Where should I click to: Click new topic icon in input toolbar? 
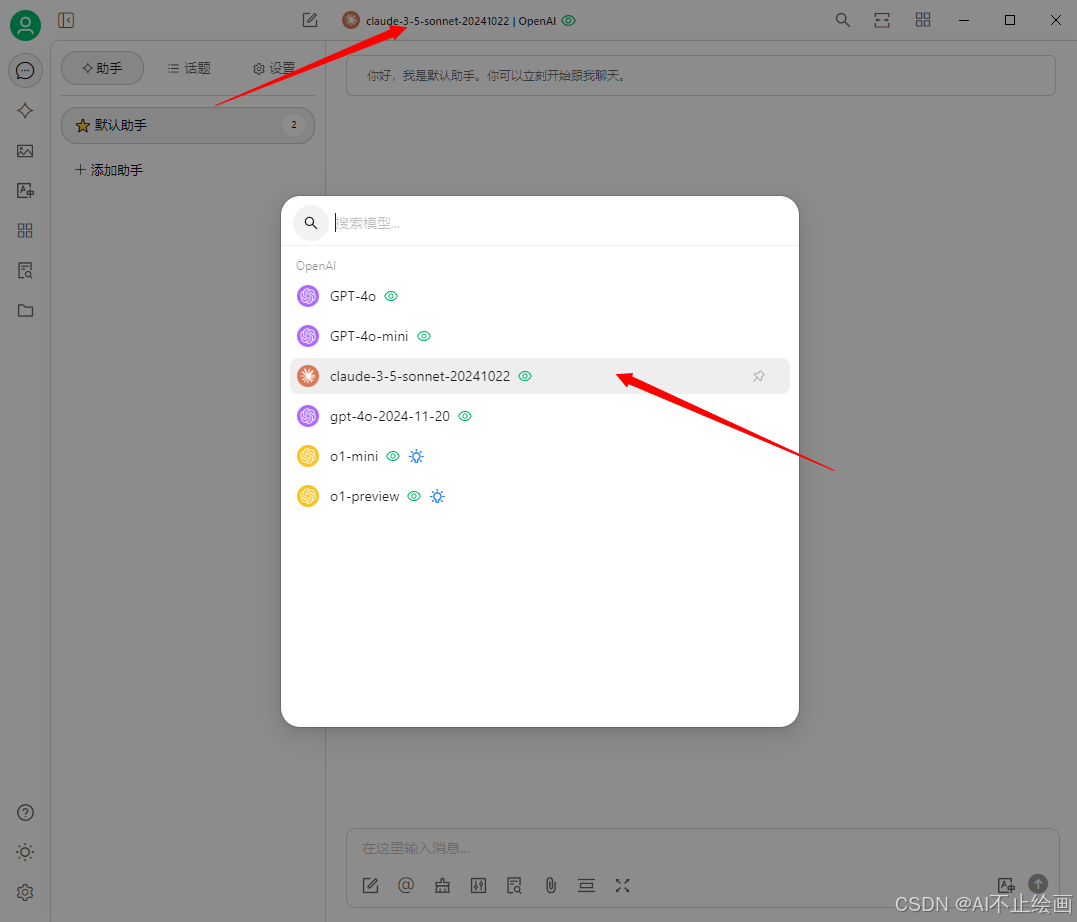click(x=370, y=886)
